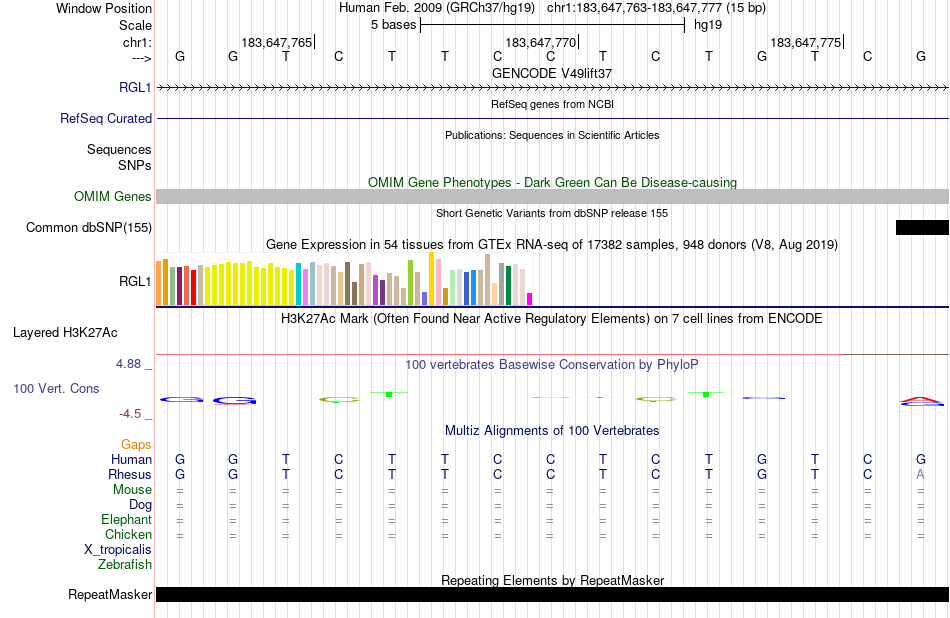Select the X_tropicalis alignment row label
Viewport: 950px width, 618px height.
pos(118,550)
